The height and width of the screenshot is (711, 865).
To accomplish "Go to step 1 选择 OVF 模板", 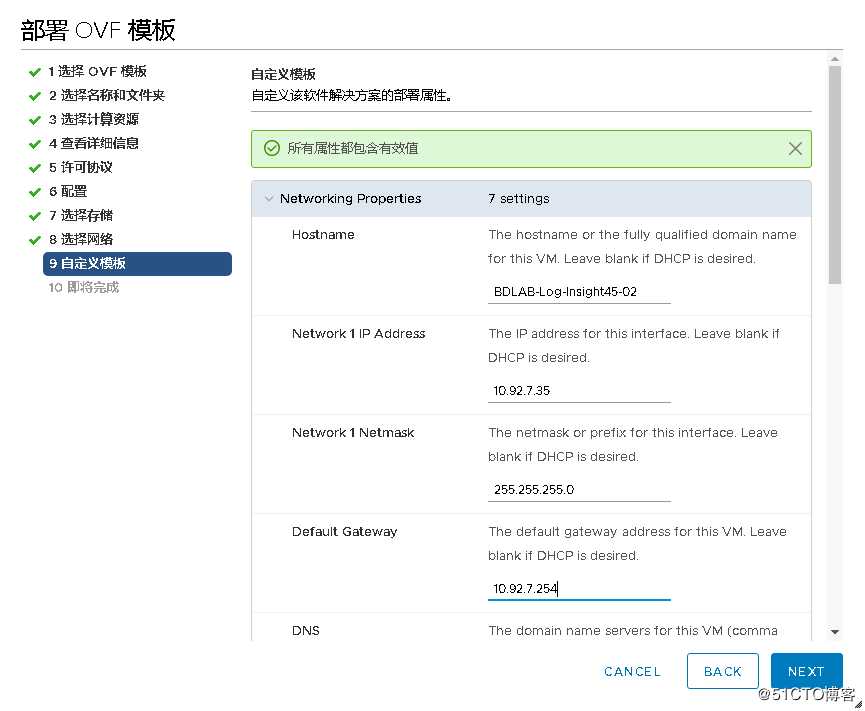I will (x=98, y=72).
